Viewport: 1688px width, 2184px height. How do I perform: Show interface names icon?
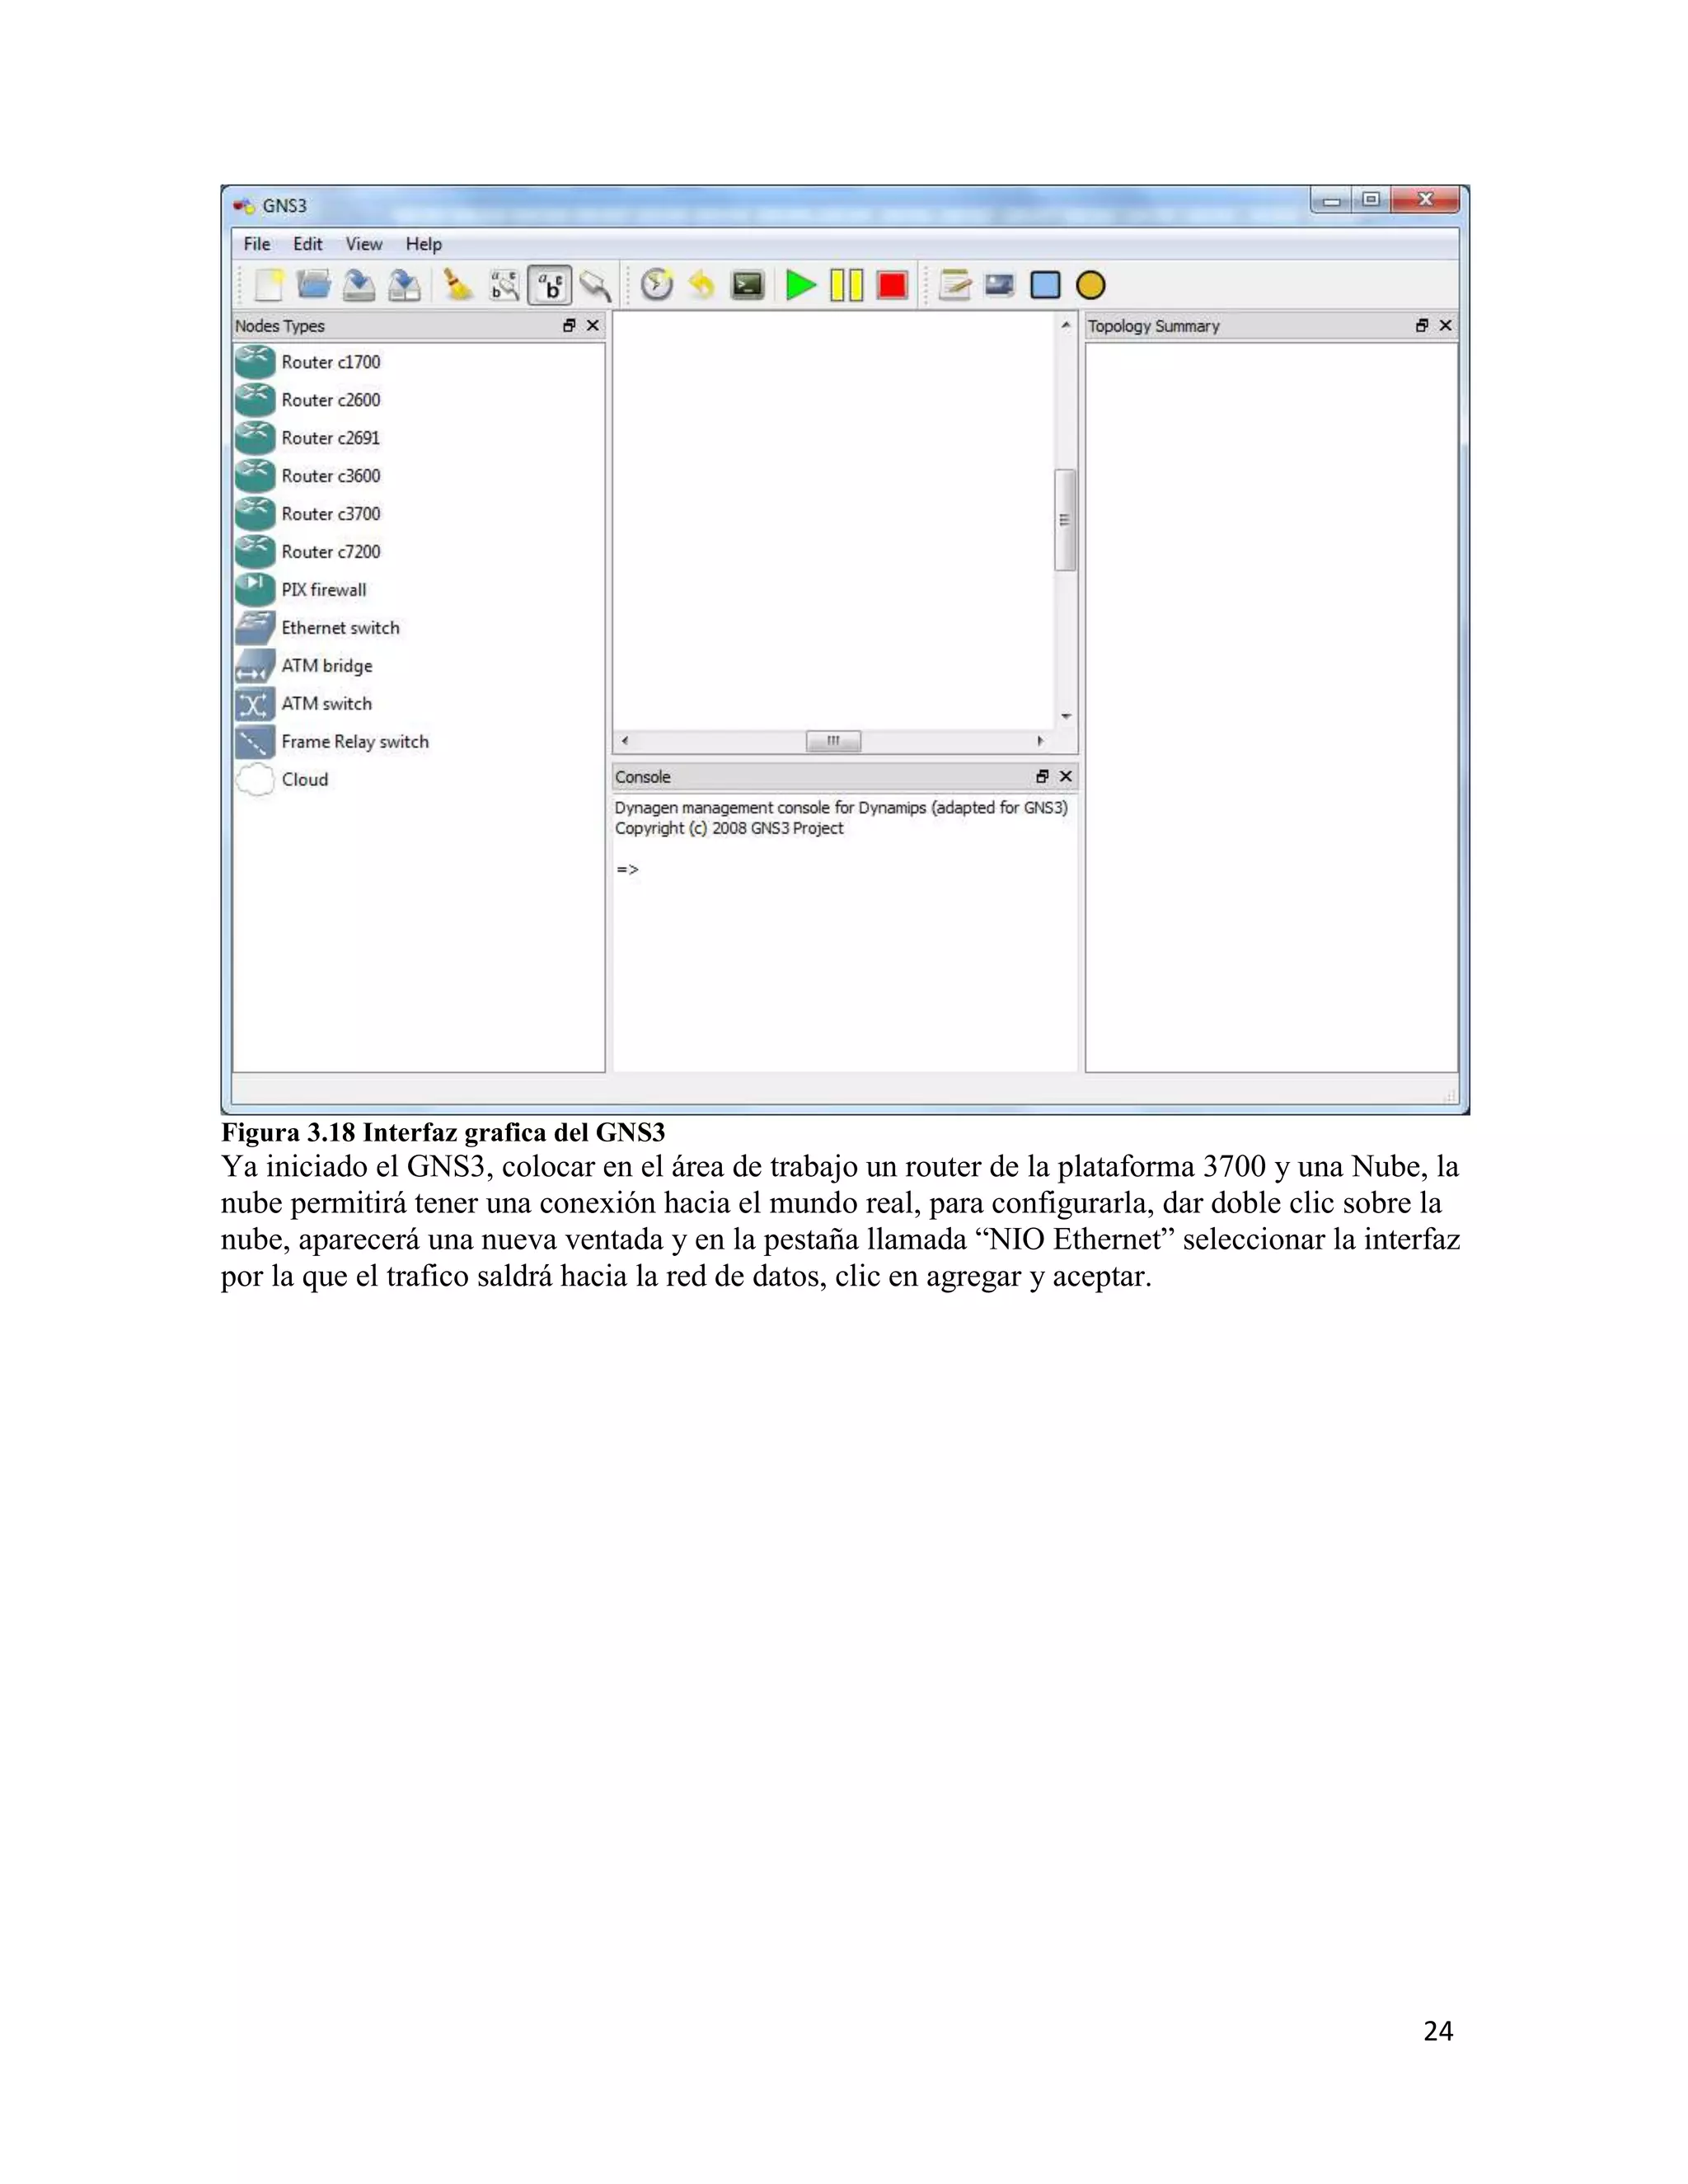tap(505, 286)
